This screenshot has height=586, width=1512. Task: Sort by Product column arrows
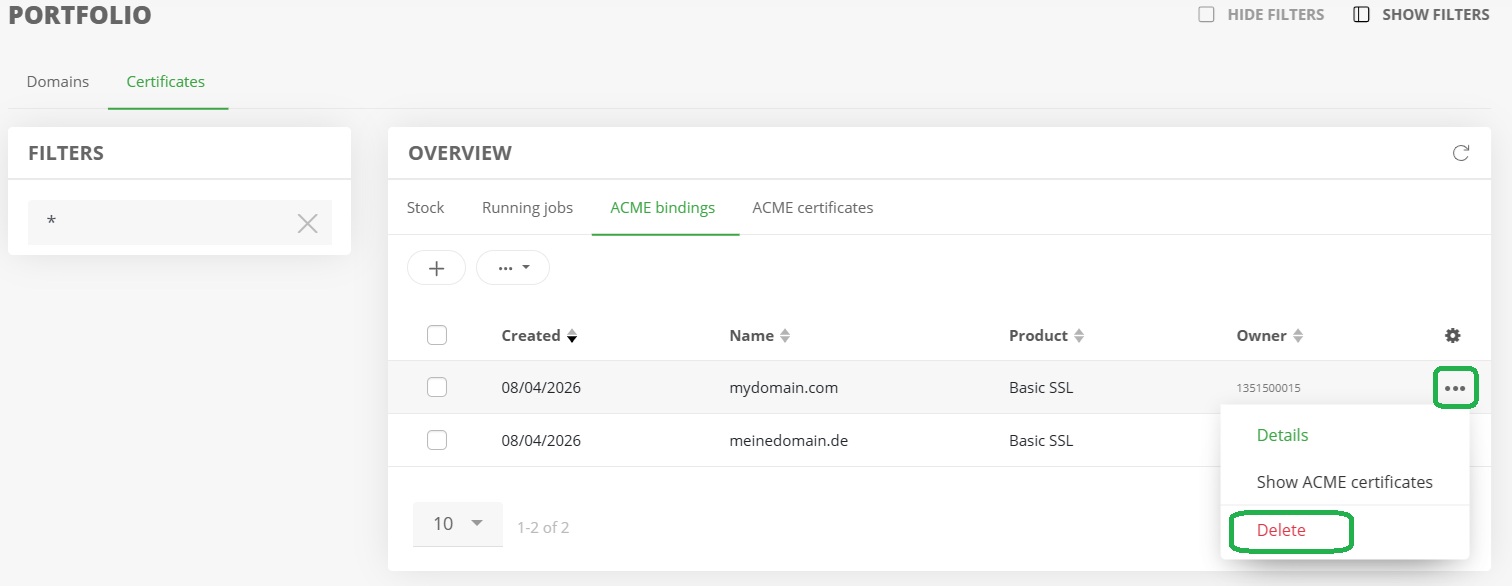pyautogui.click(x=1079, y=336)
